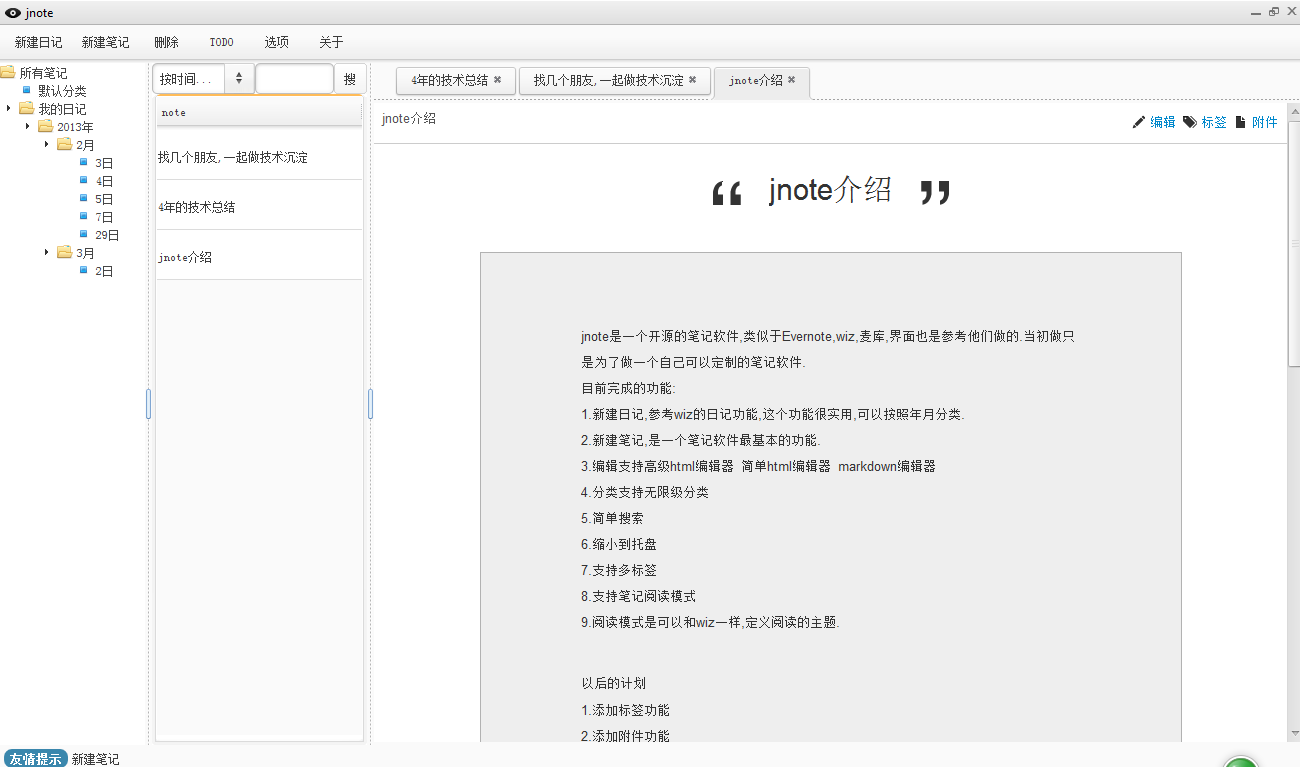
Task: Click folder icon of 2013年
Action: click(x=46, y=126)
